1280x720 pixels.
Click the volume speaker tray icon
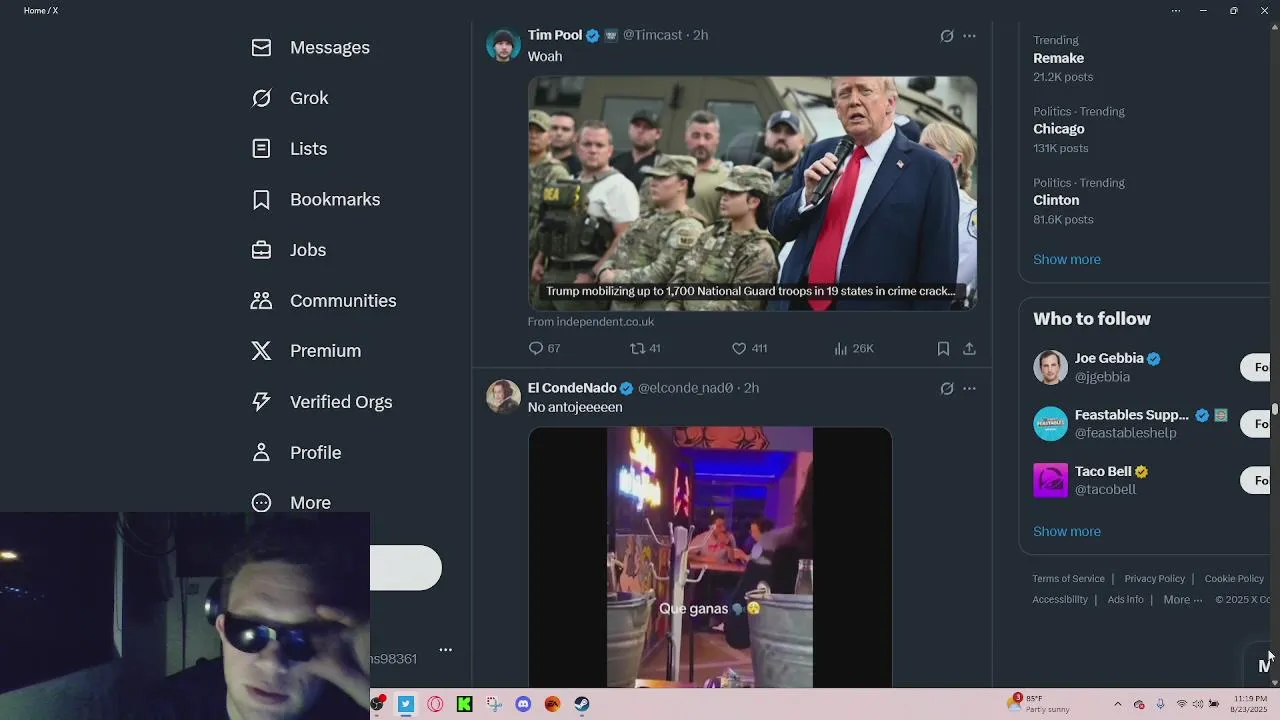[1198, 704]
